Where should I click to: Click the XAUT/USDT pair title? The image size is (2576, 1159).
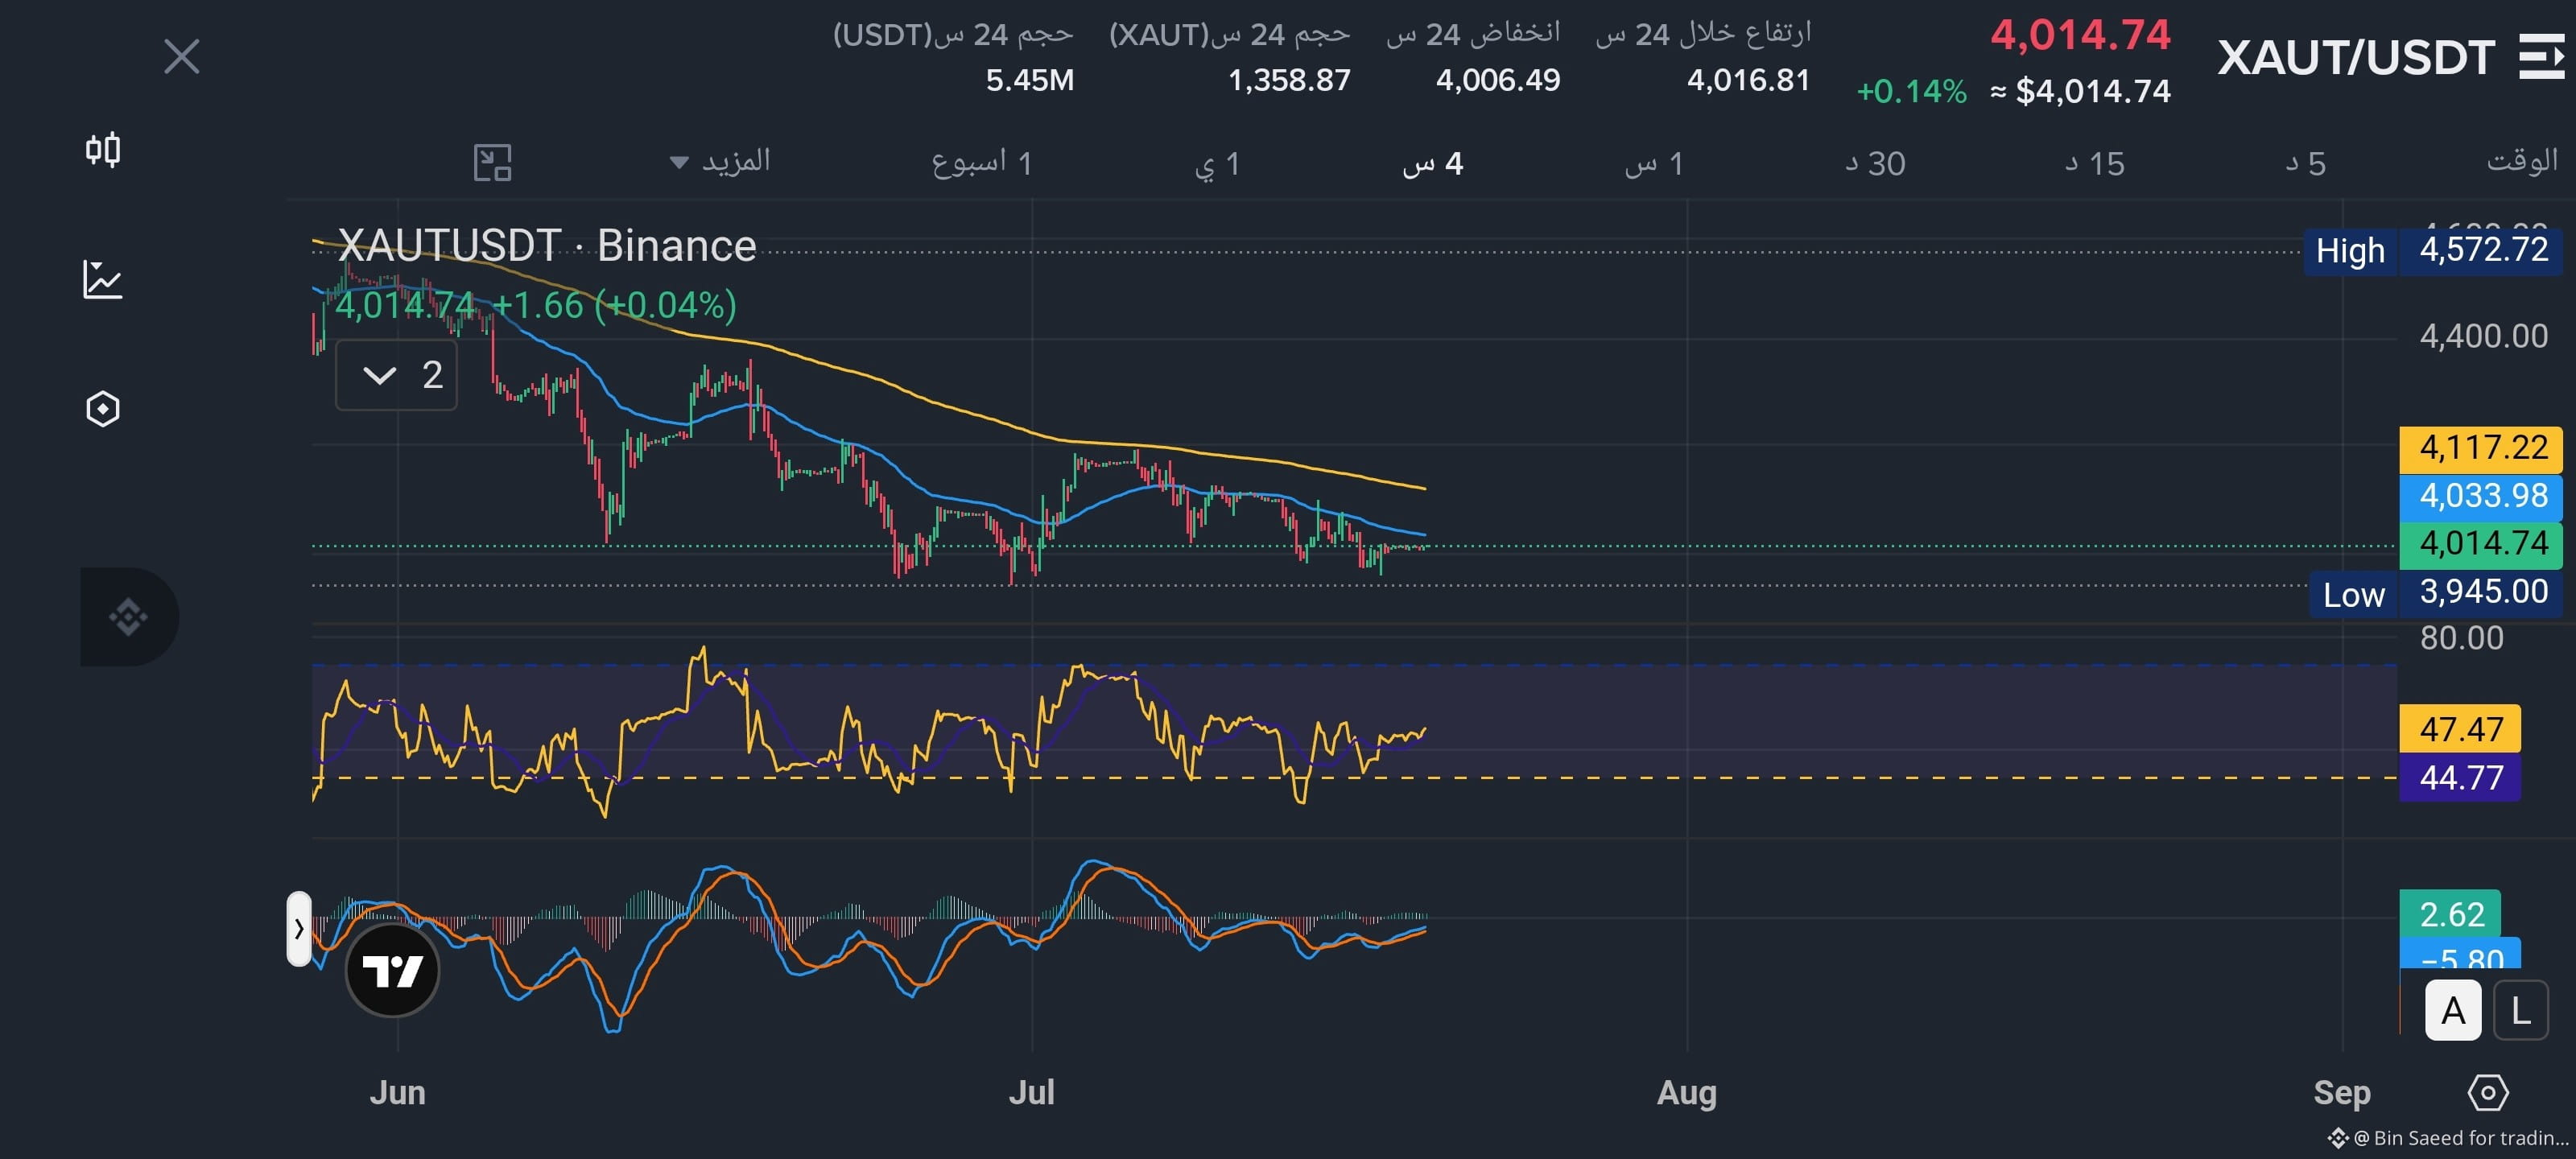2356,57
